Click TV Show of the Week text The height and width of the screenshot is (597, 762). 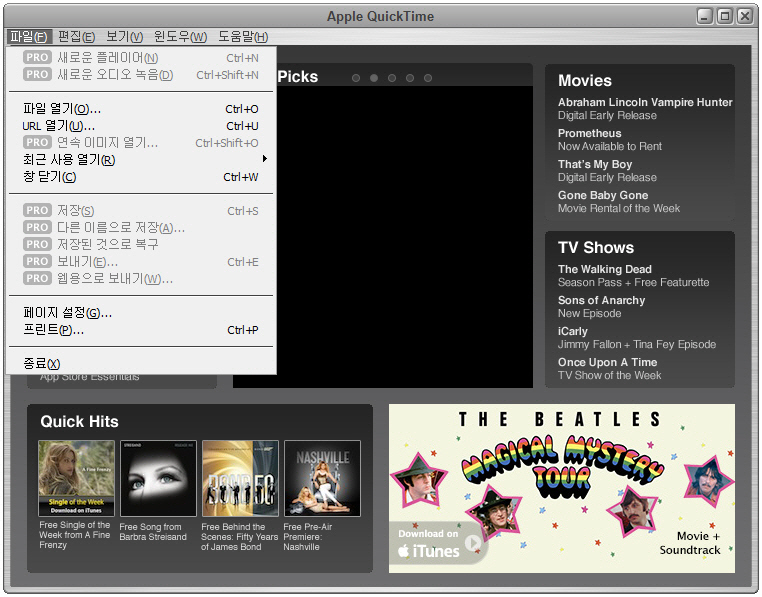609,375
